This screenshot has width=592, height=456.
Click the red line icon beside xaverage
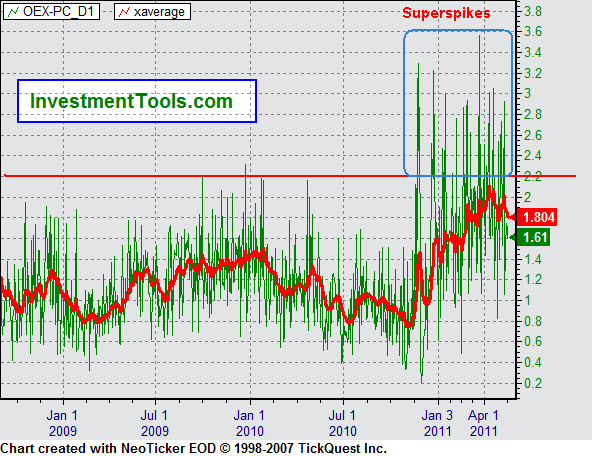pos(124,12)
